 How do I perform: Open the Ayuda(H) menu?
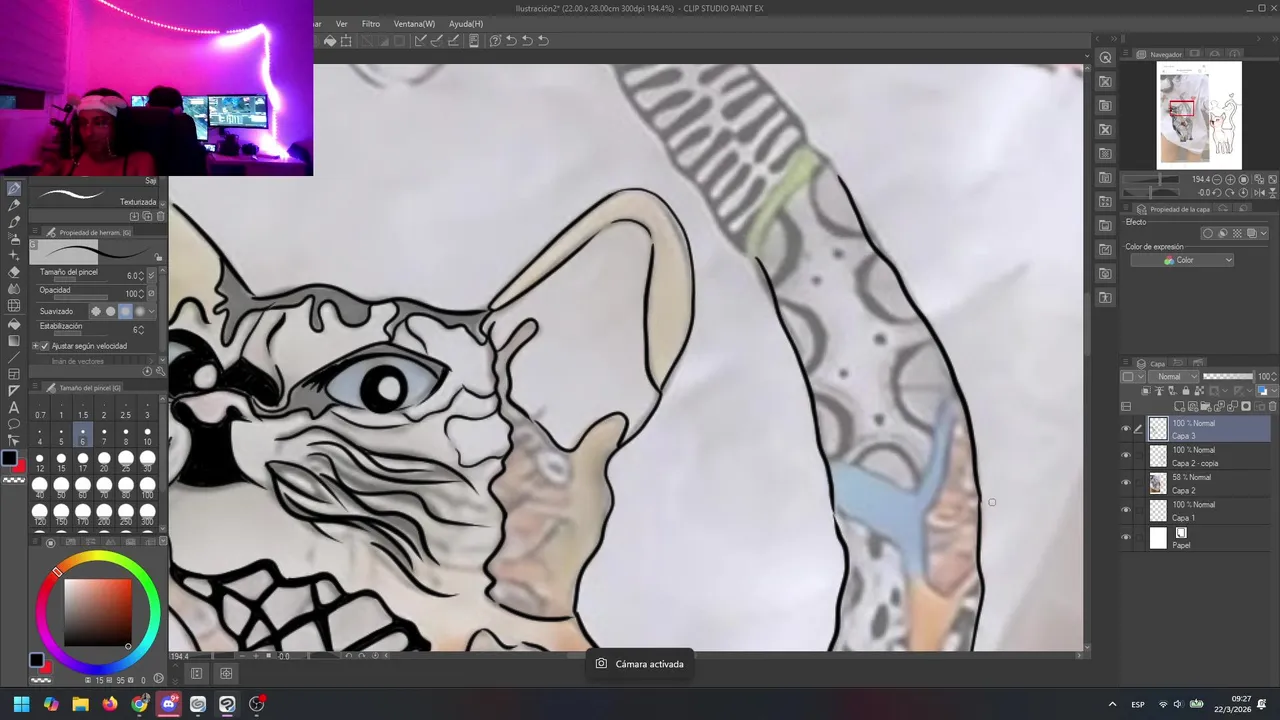pos(466,24)
